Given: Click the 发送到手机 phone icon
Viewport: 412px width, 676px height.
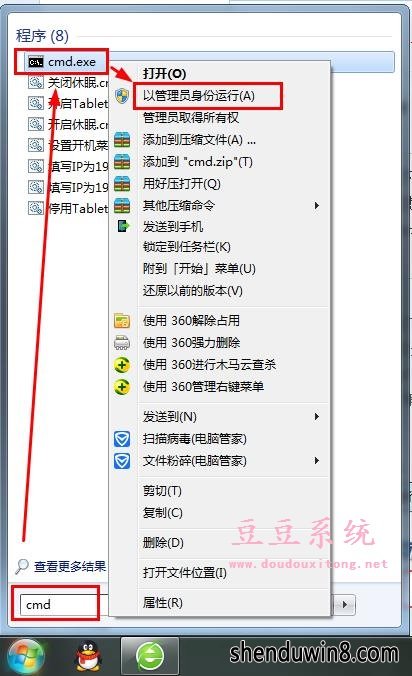Looking at the screenshot, I should point(123,226).
